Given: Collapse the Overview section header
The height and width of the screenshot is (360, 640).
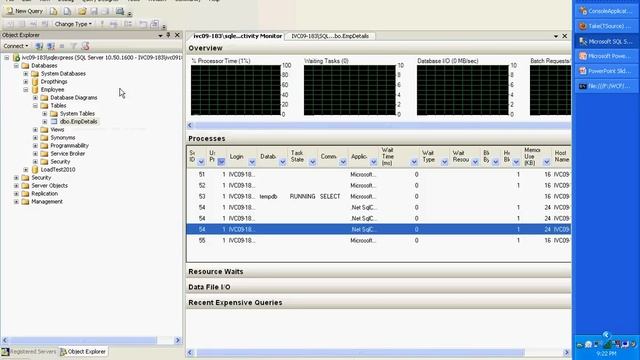Looking at the screenshot, I should [379, 48].
